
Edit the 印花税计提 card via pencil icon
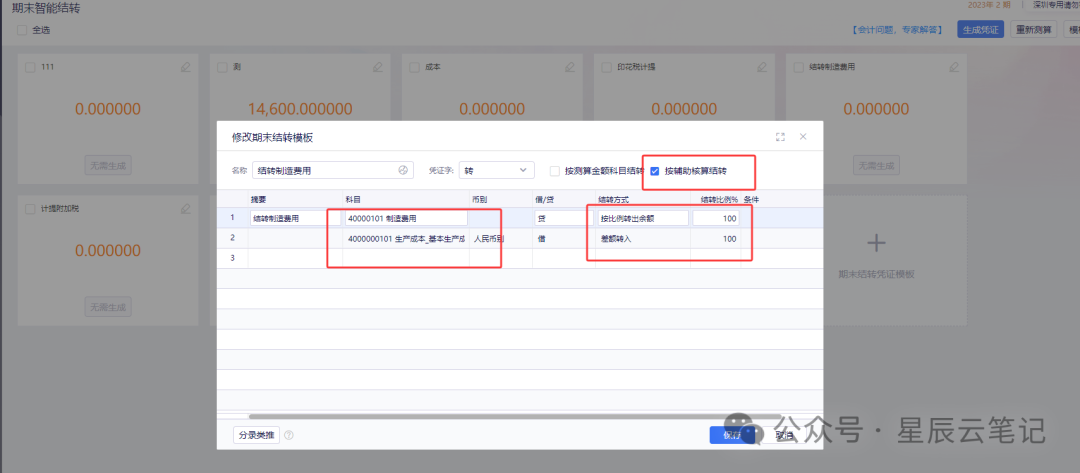[762, 67]
